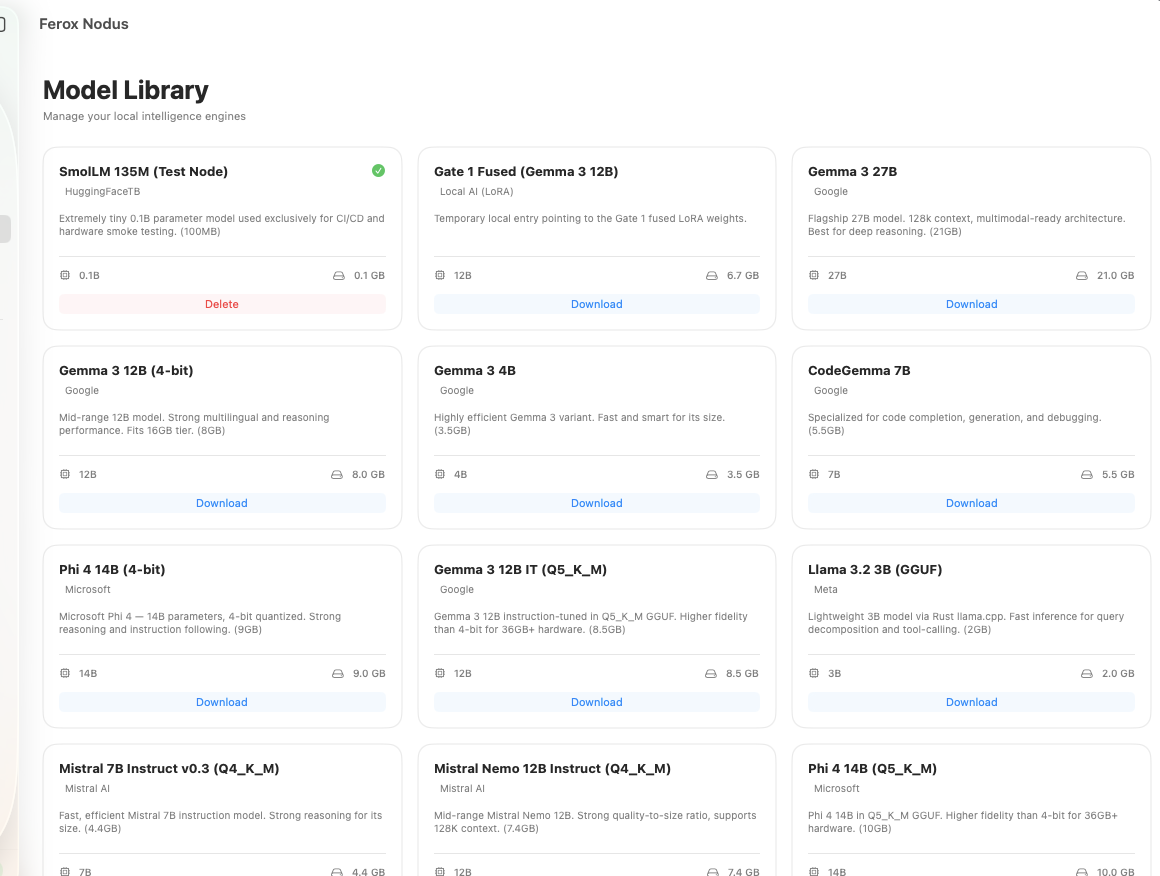This screenshot has height=876, width=1160.
Task: Download Gemma 3 12B IT (Q5_K_M)
Action: (596, 702)
